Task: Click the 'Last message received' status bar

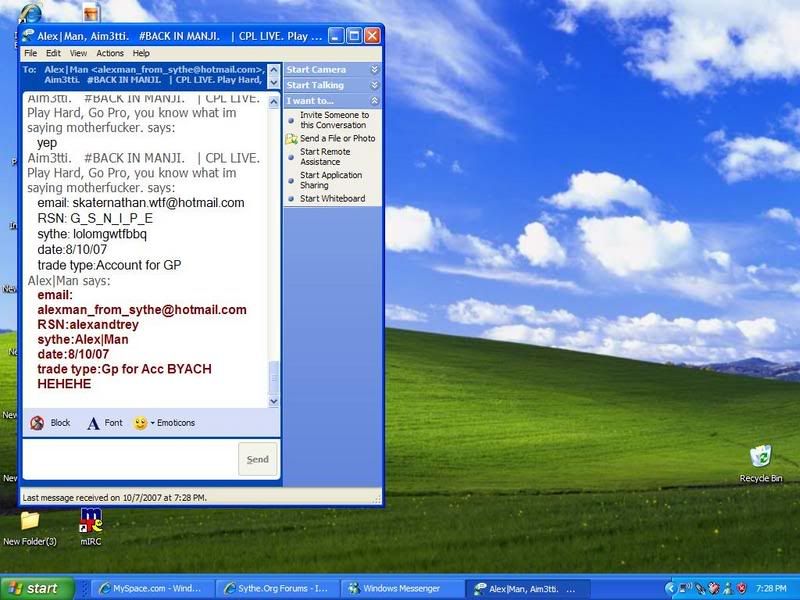Action: 115,497
